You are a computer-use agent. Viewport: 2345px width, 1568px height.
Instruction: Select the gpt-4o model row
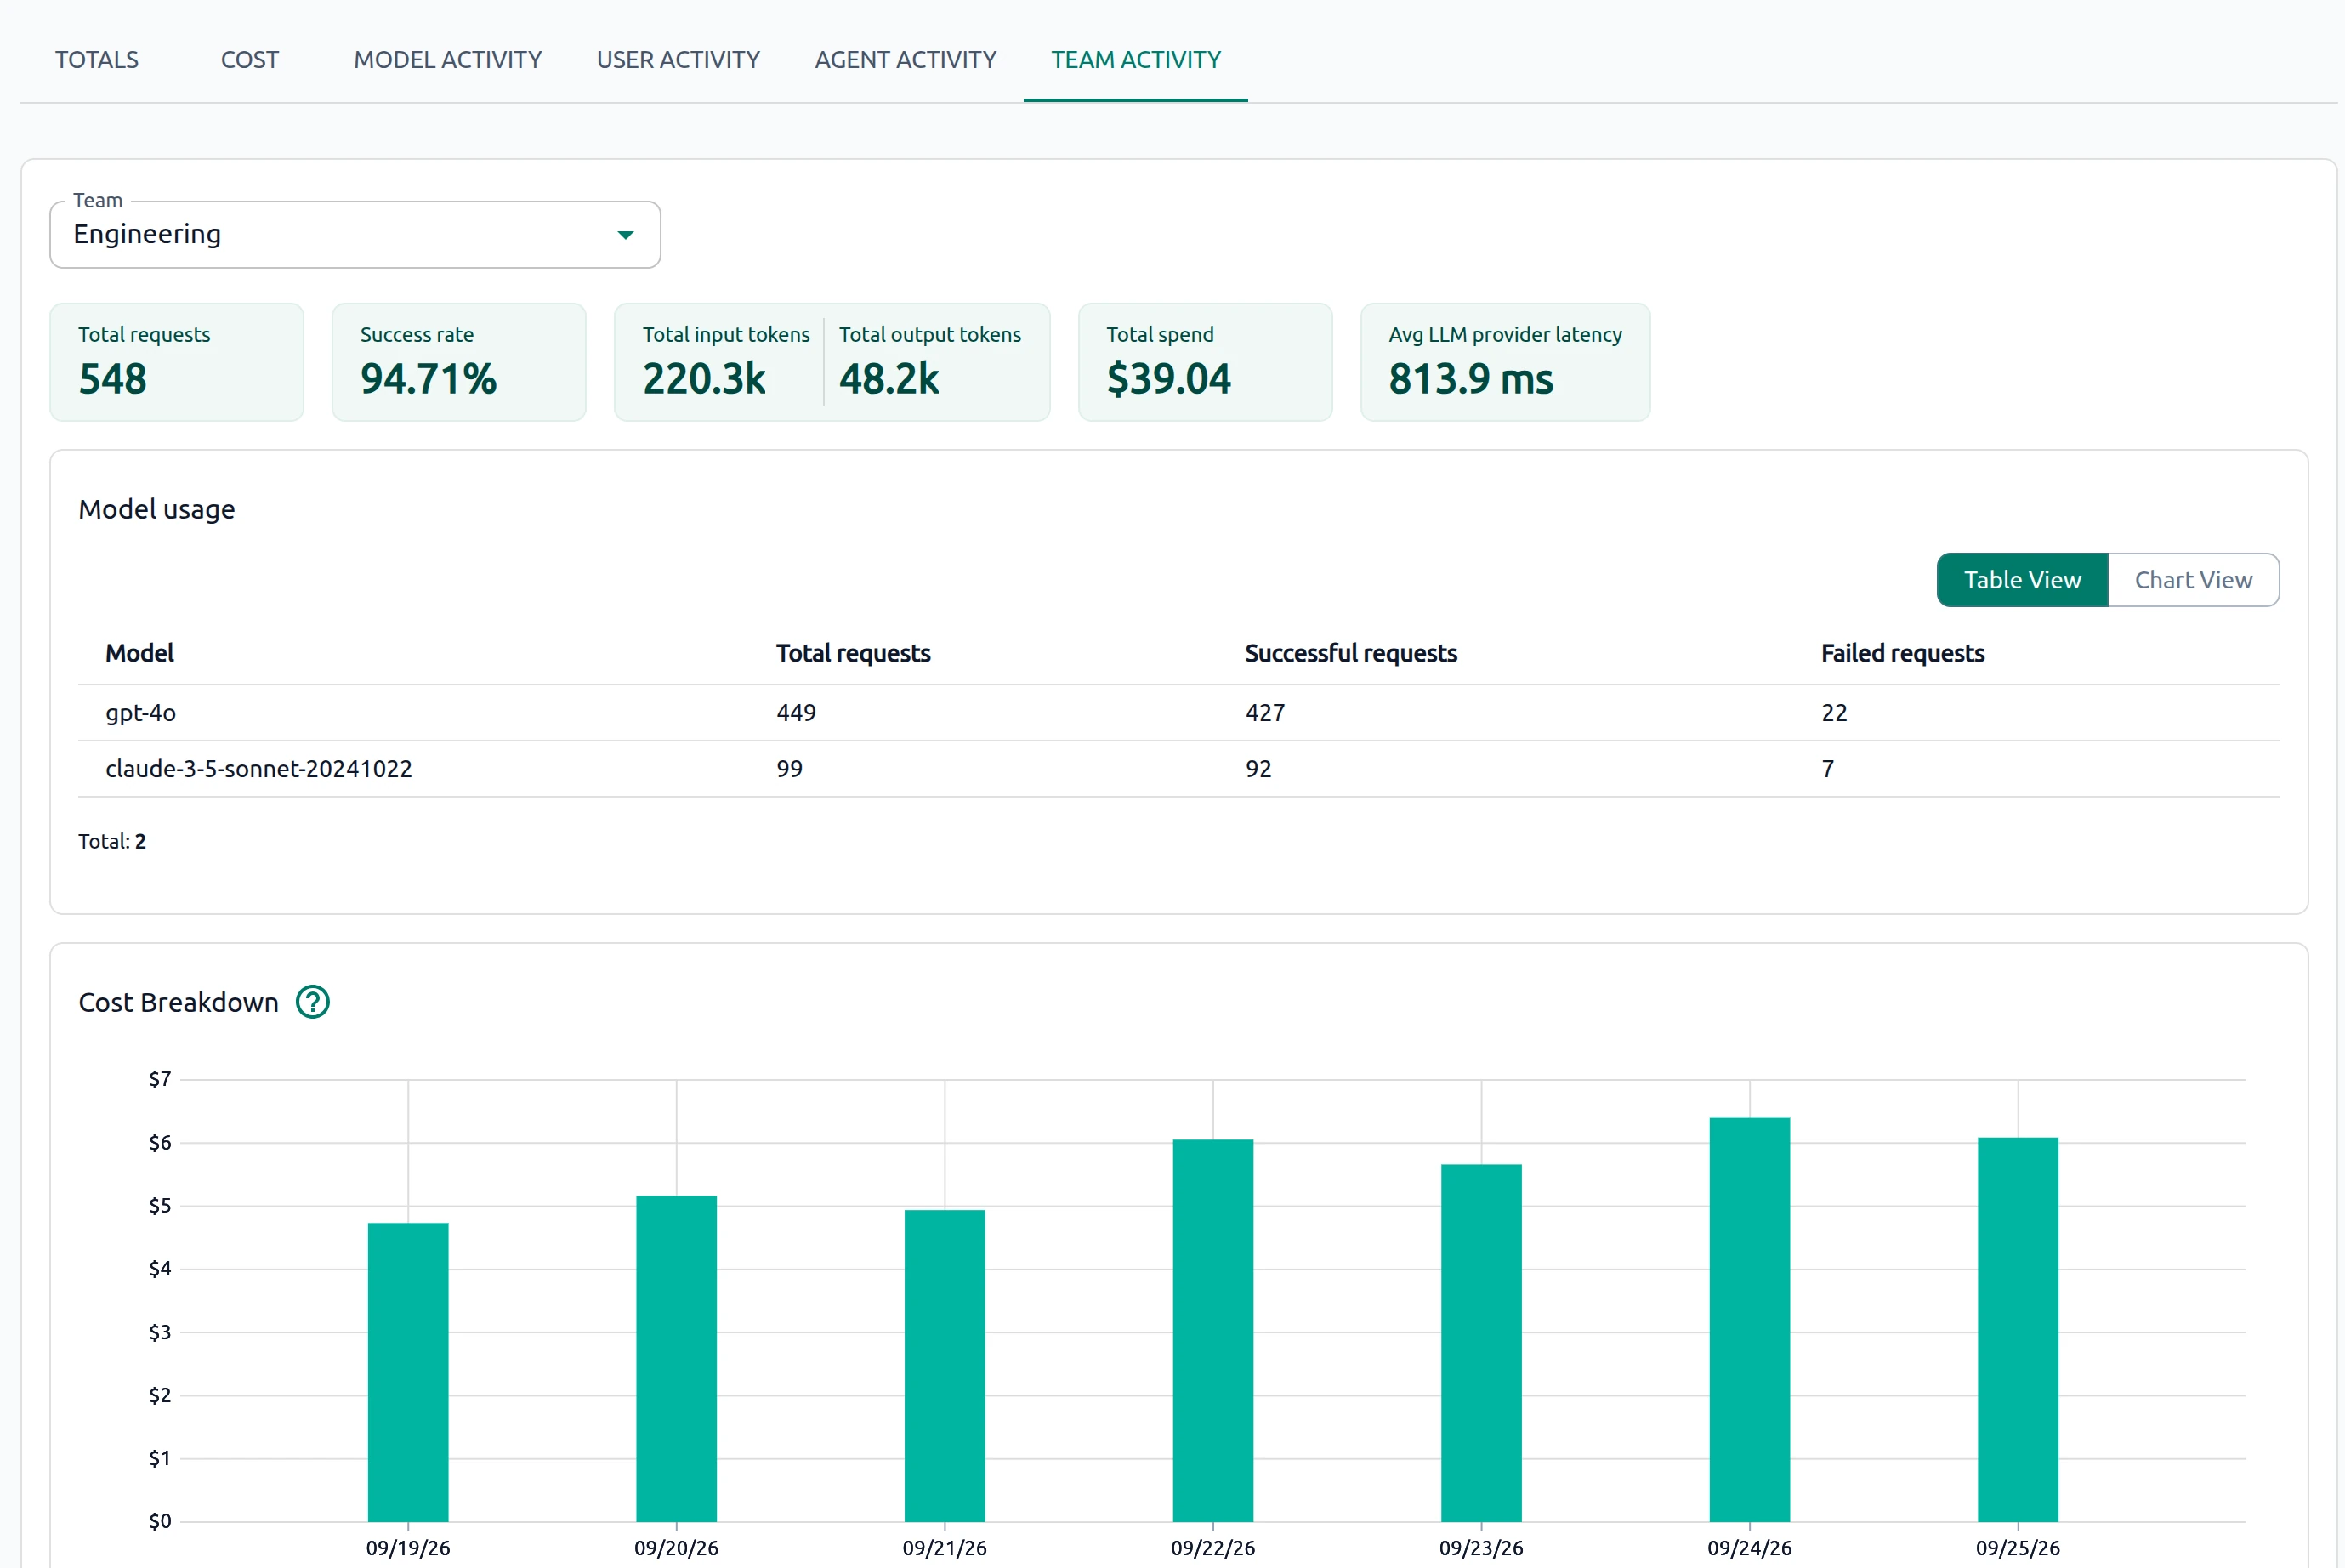point(1178,713)
